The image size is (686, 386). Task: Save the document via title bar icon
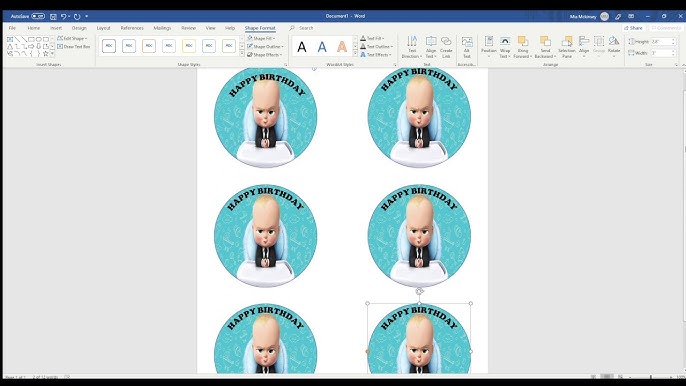(x=53, y=16)
